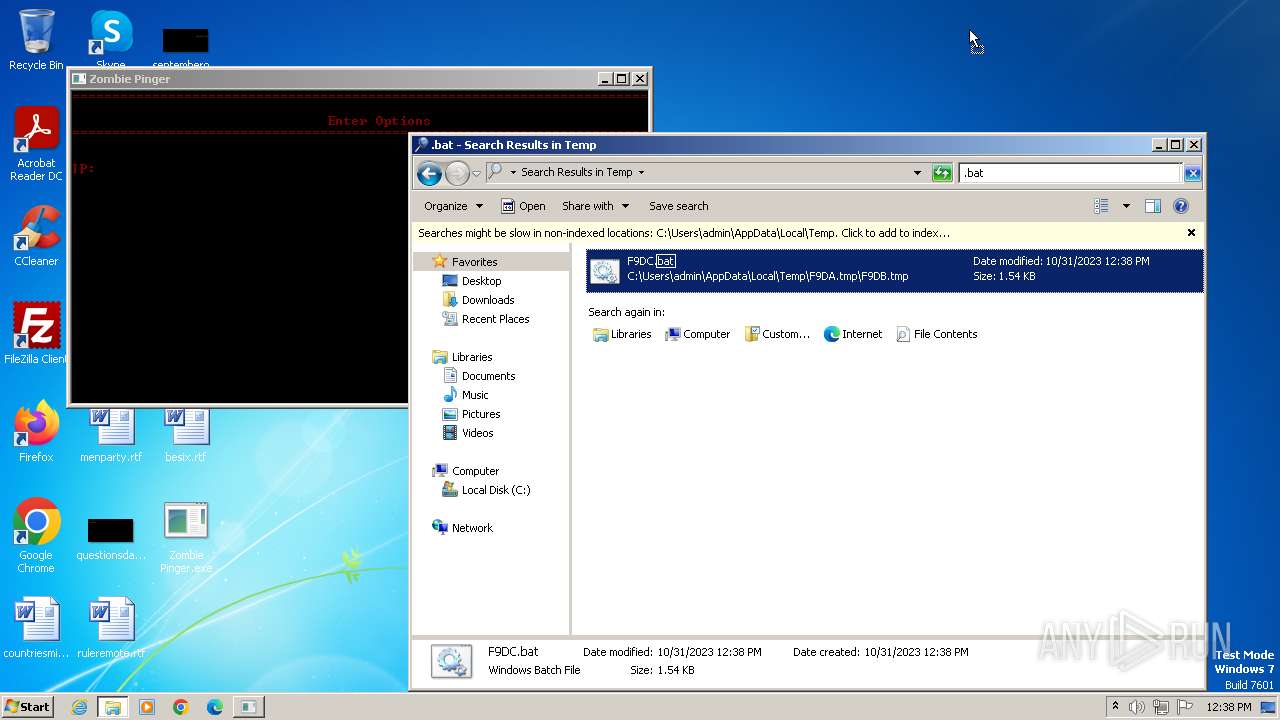Select the Zombie Pinger.exe desktop file
This screenshot has width=1280, height=720.
[186, 536]
